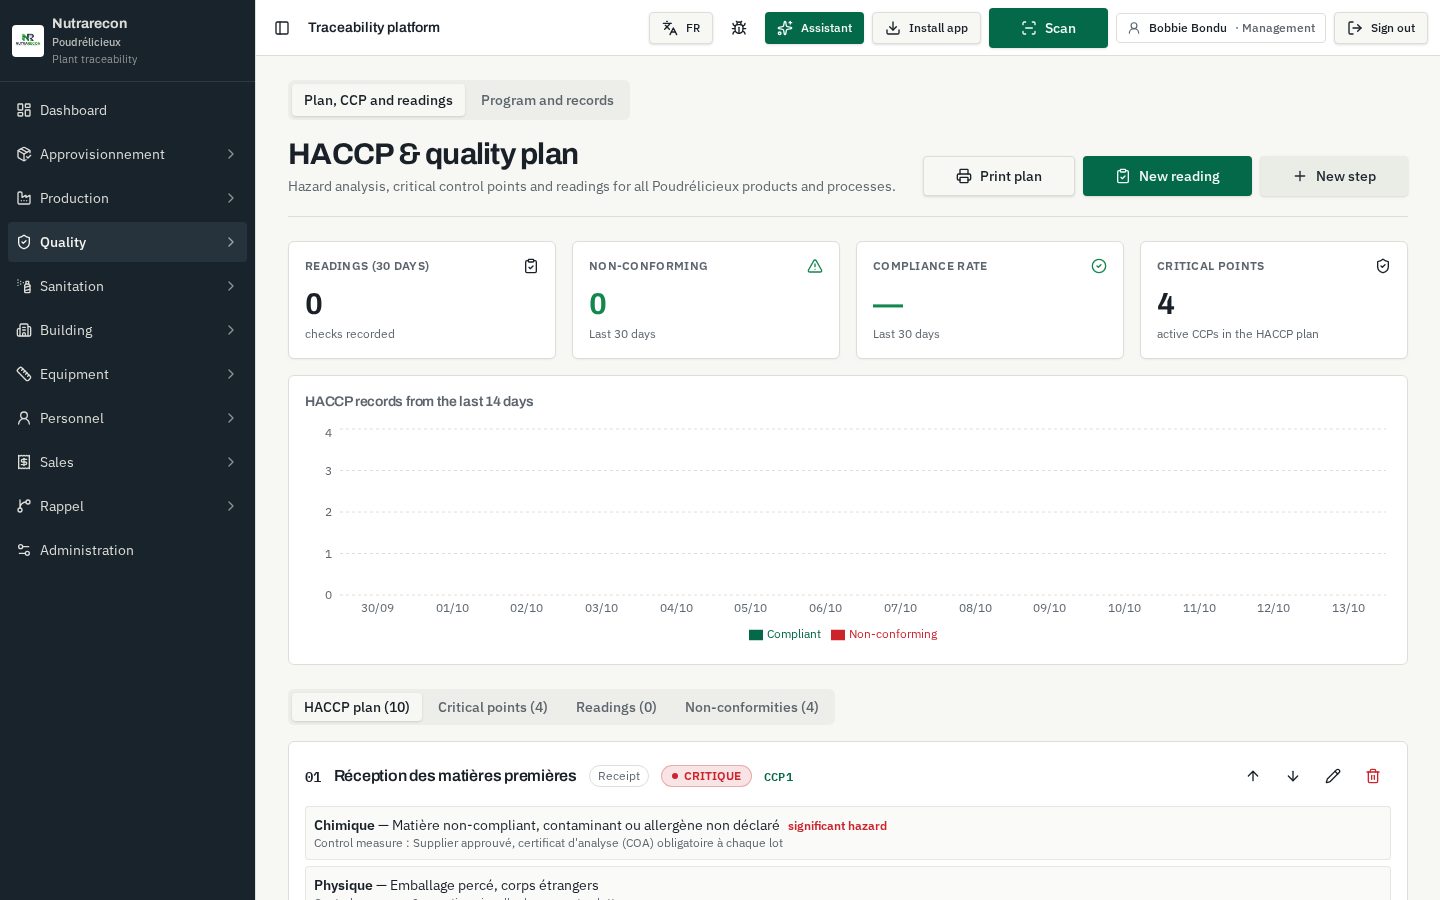Expand the Approvisionnement menu chevron
This screenshot has height=900, width=1440.
click(x=231, y=154)
